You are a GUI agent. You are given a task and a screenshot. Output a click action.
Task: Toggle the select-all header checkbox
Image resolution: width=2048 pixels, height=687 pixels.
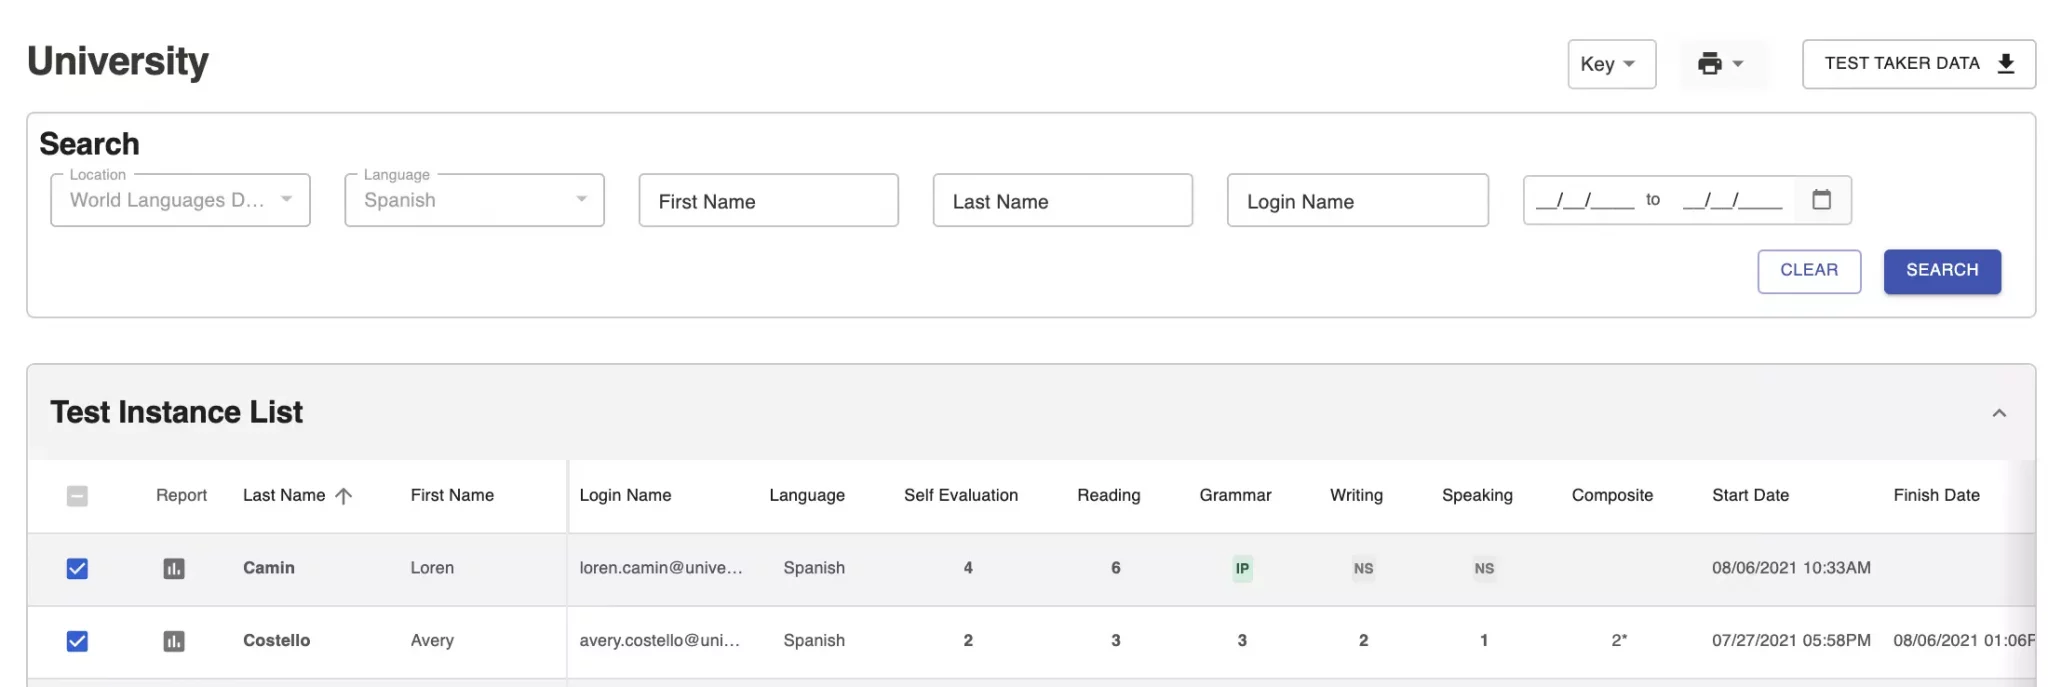tap(77, 496)
